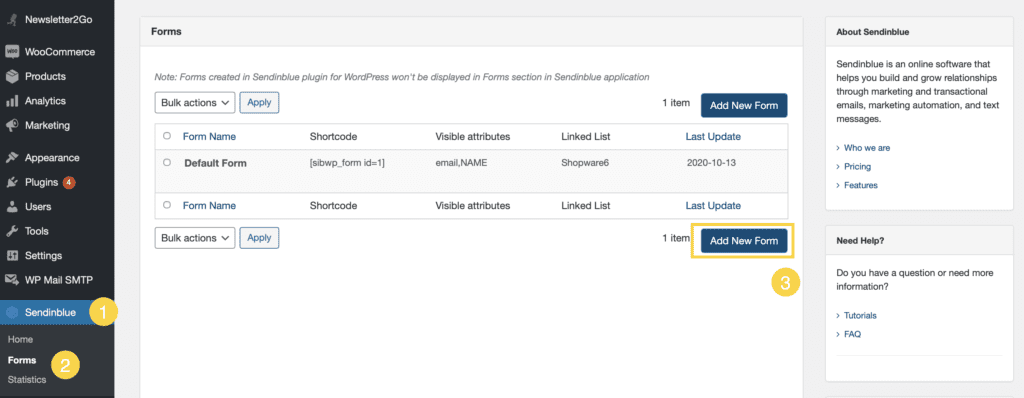Screen dimensions: 1024x398
Task: Sort by Form Name in table footer
Action: (x=209, y=205)
